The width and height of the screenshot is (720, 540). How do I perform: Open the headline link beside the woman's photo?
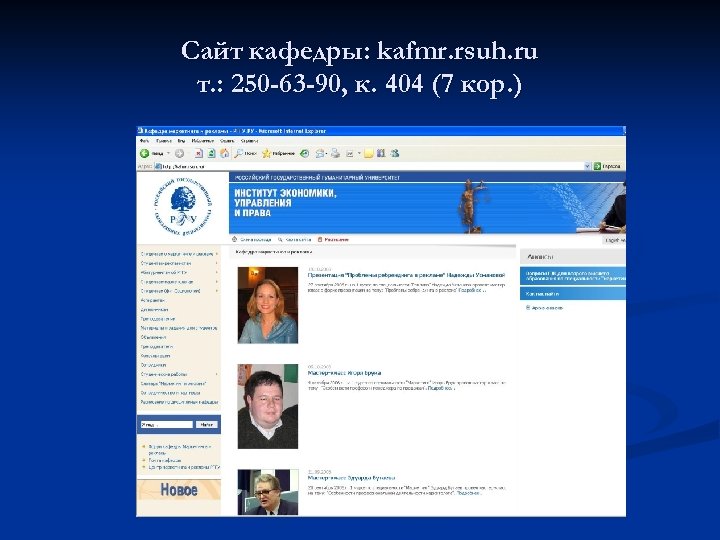pos(406,275)
